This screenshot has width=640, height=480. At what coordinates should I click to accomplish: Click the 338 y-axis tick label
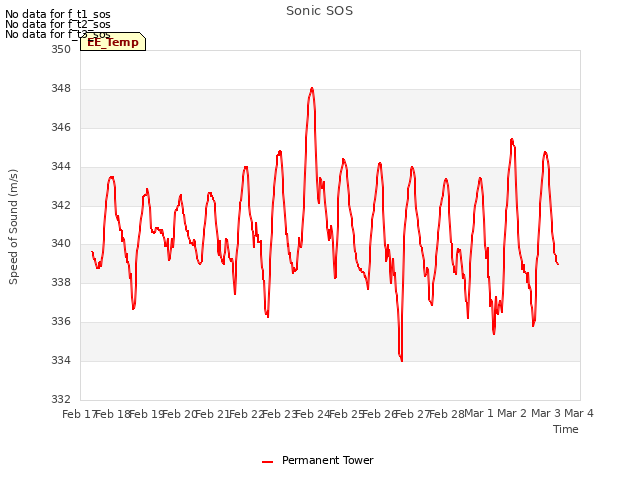pos(61,282)
